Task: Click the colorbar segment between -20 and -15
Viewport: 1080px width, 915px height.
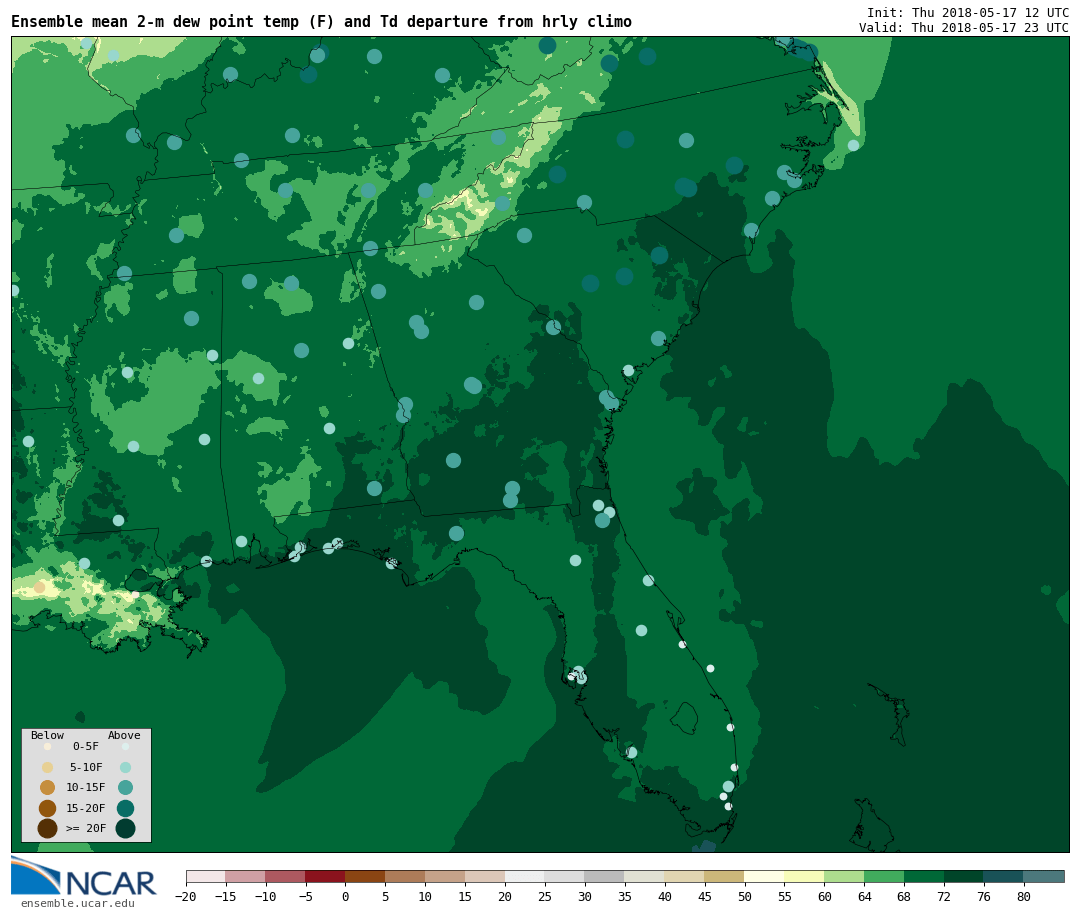Action: point(206,876)
